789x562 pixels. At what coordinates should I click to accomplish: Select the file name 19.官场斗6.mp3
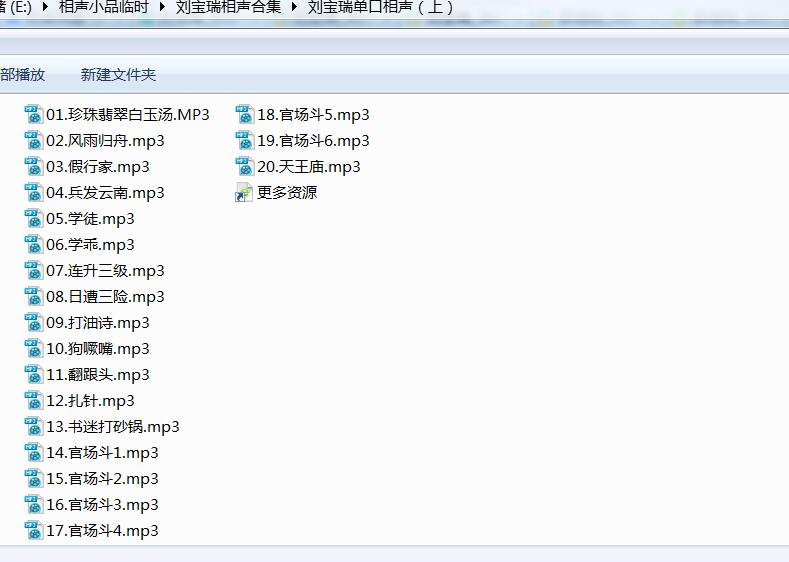313,141
